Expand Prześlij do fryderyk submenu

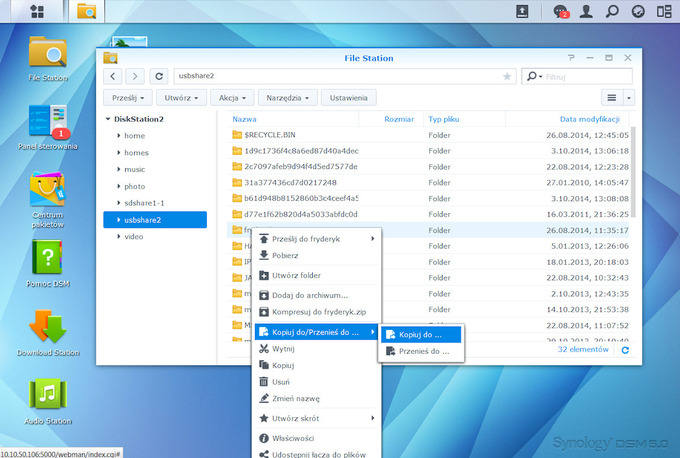pos(317,239)
